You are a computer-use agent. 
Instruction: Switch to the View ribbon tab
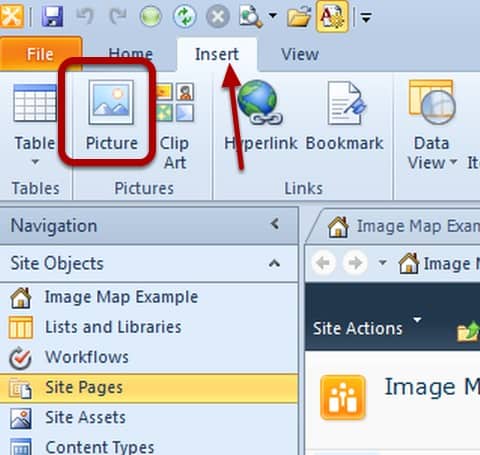pyautogui.click(x=300, y=54)
